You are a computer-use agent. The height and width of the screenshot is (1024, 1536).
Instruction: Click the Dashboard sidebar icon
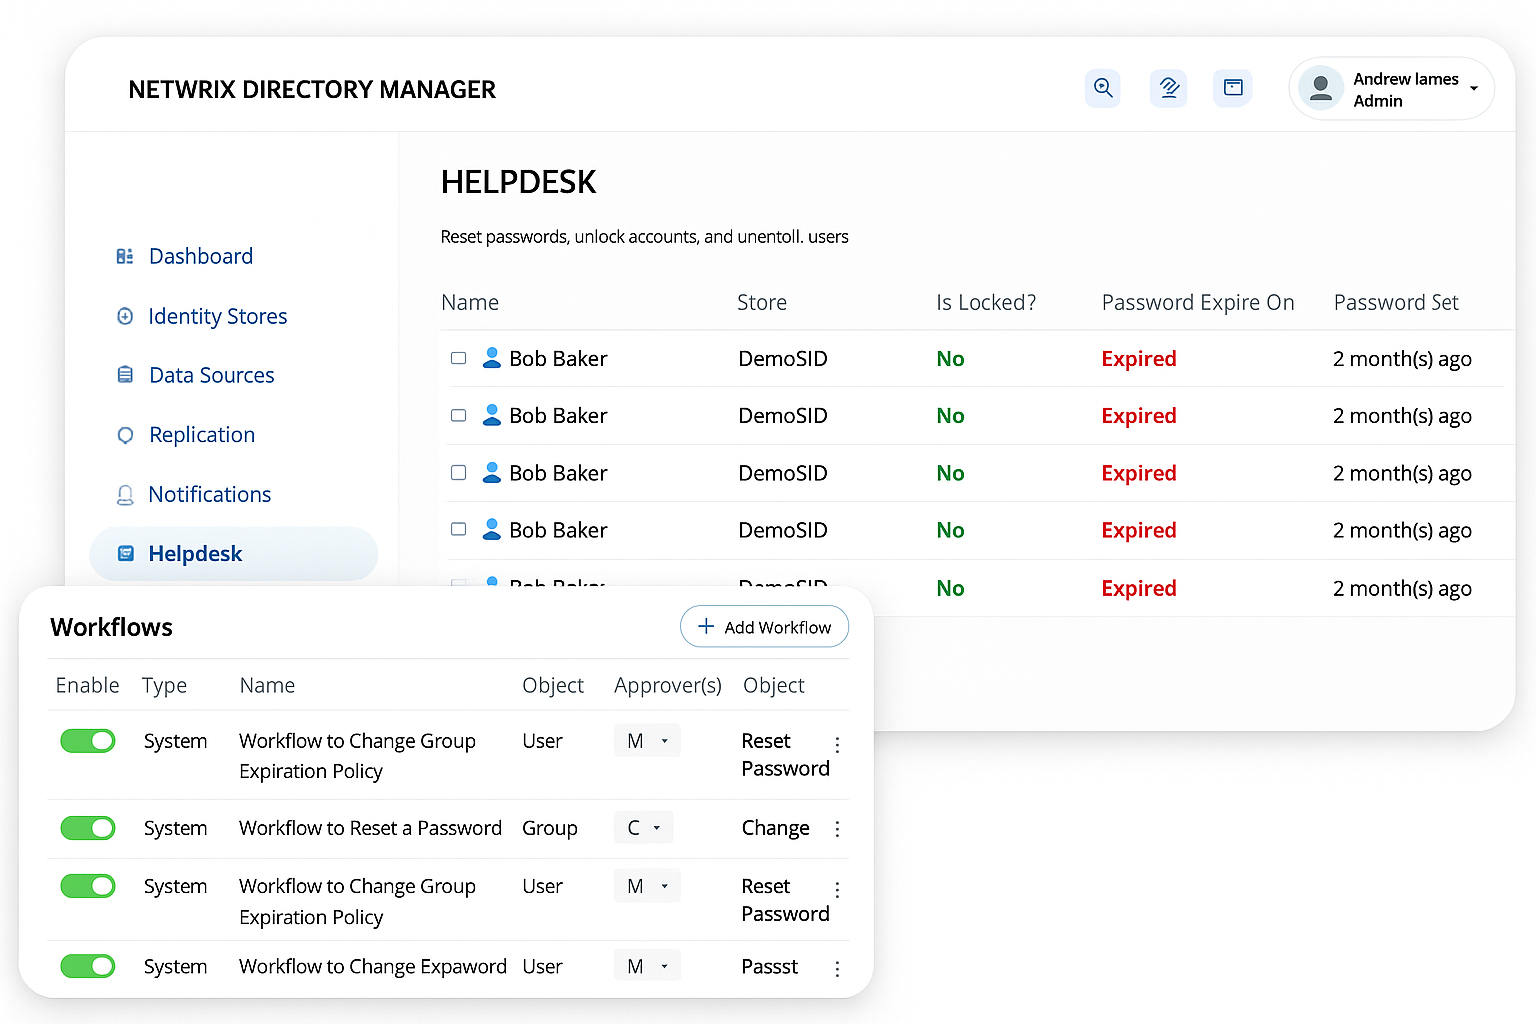(125, 257)
